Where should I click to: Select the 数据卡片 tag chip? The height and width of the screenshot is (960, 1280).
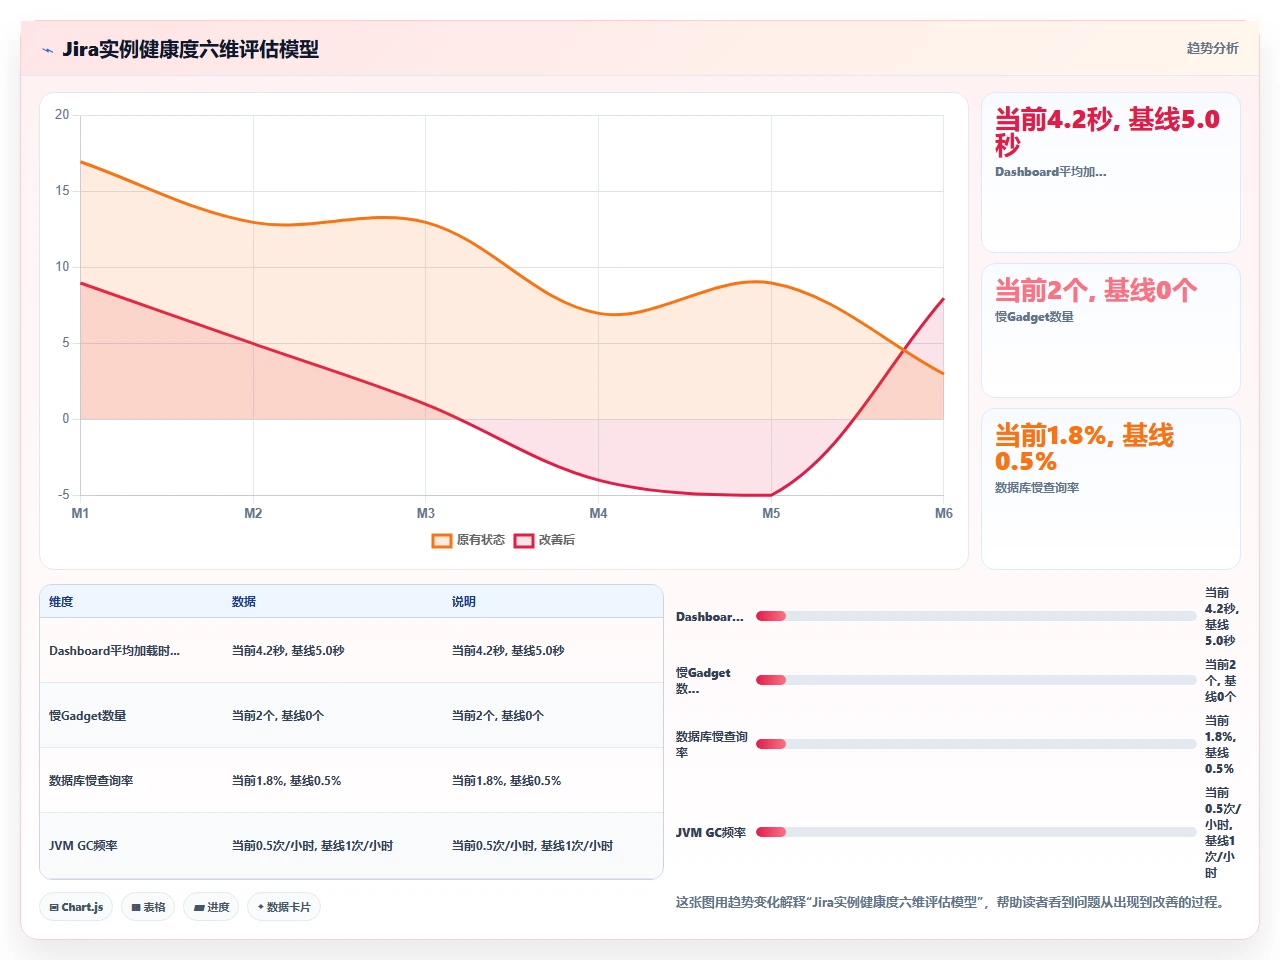pyautogui.click(x=284, y=907)
